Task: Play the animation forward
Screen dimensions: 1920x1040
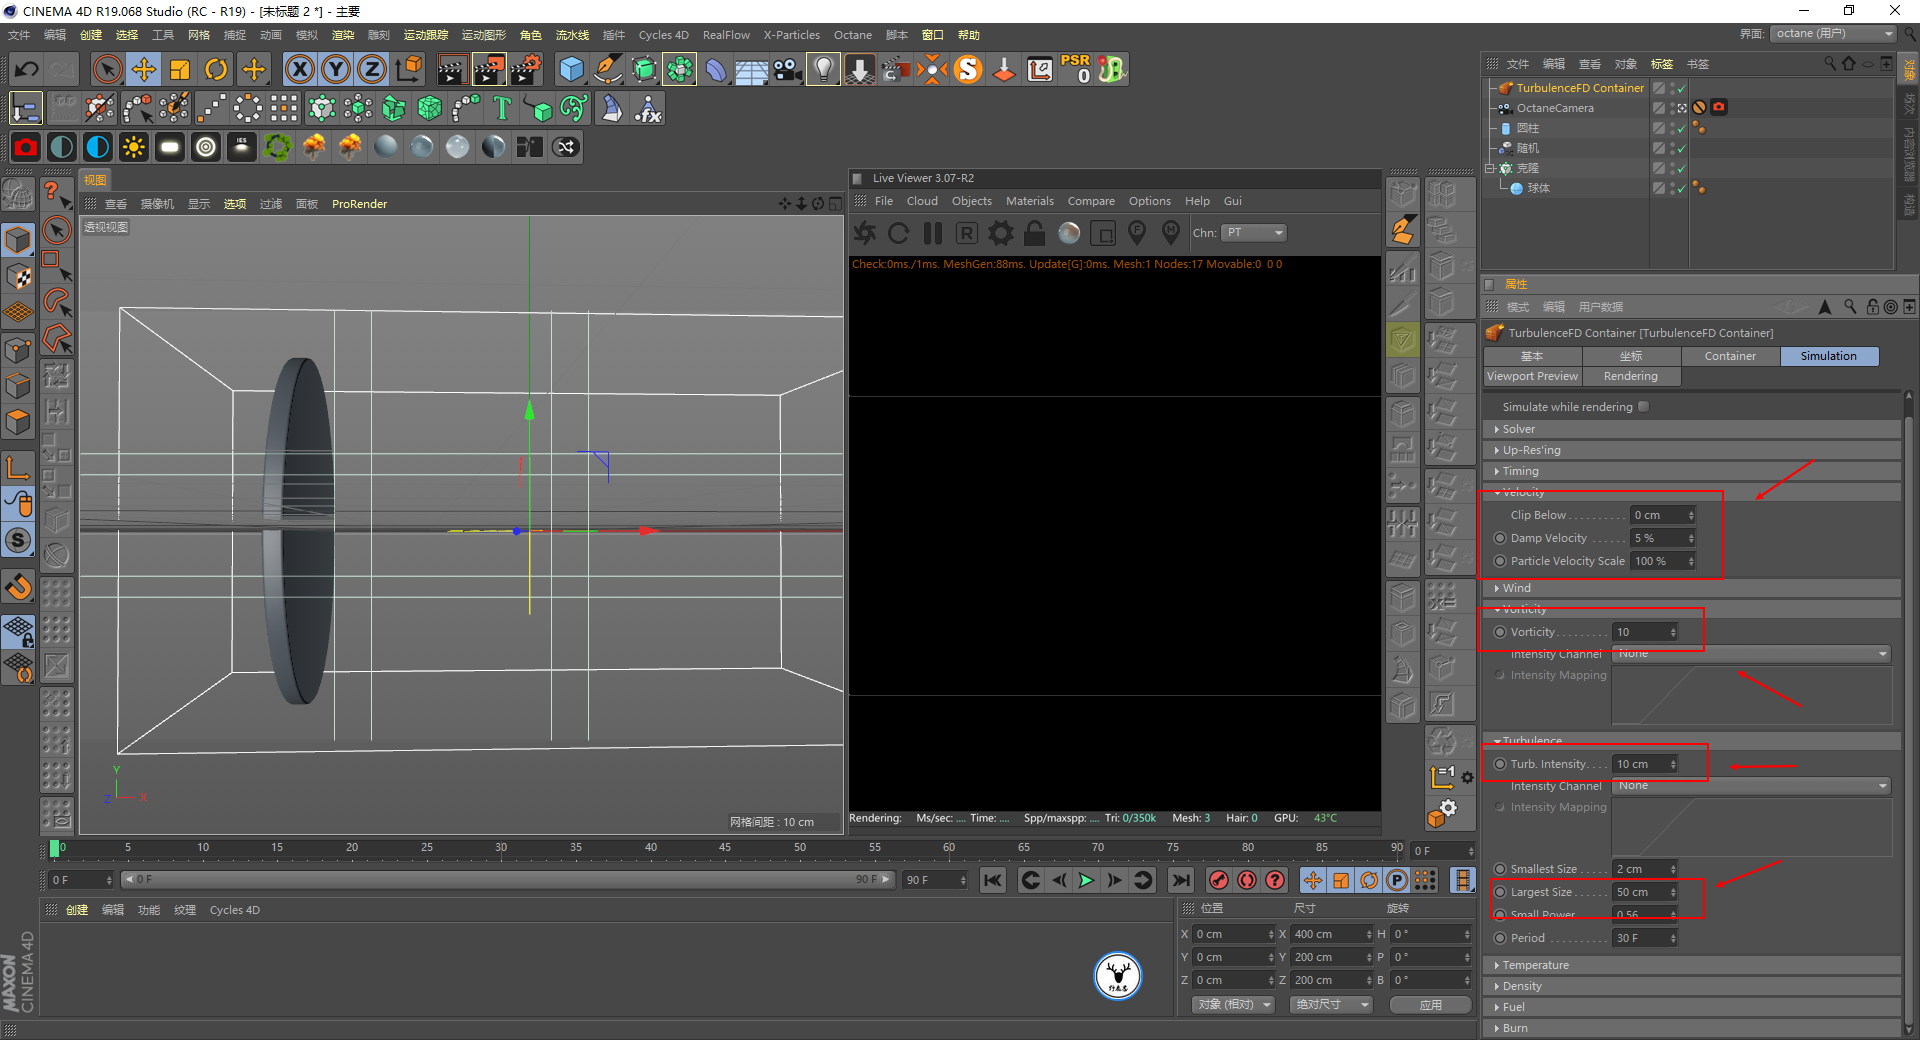Action: coord(1086,880)
